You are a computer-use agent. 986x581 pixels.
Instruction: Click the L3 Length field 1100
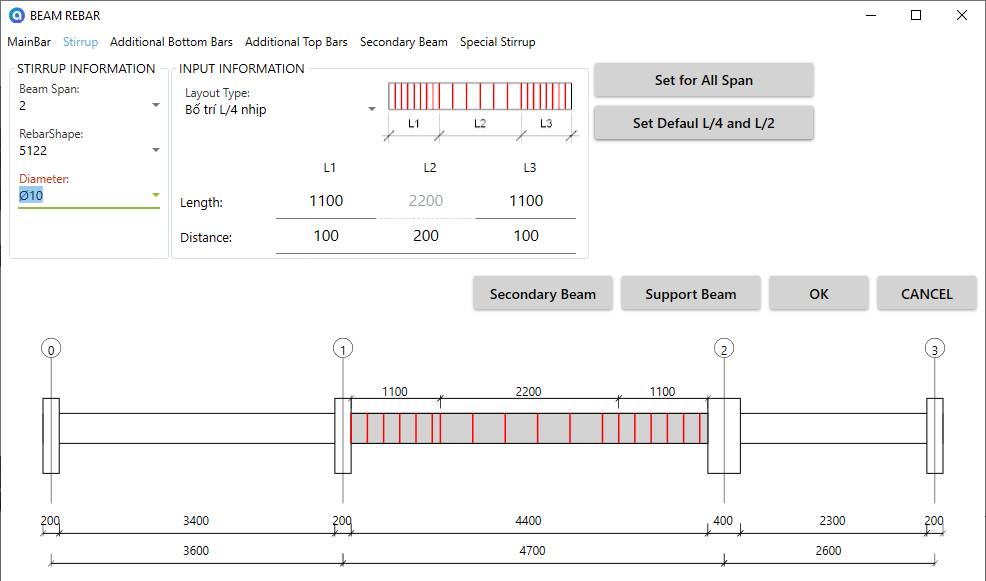coord(526,201)
